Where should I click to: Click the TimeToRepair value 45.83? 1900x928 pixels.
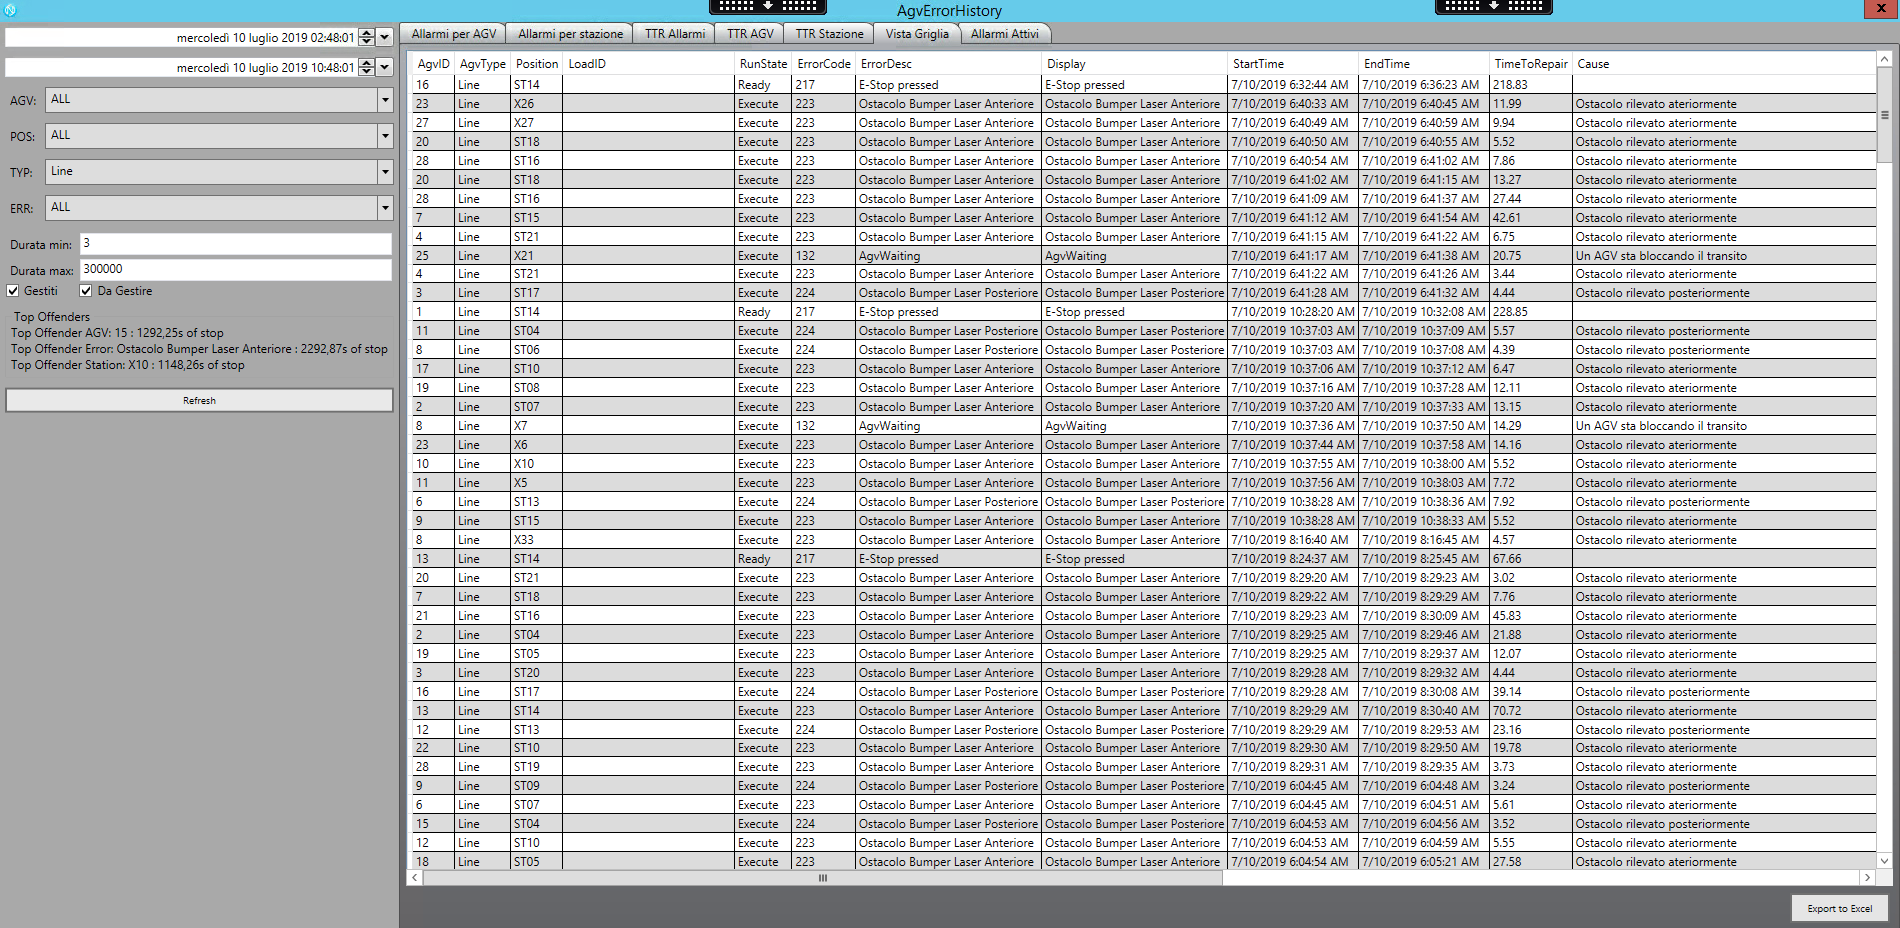(1531, 616)
